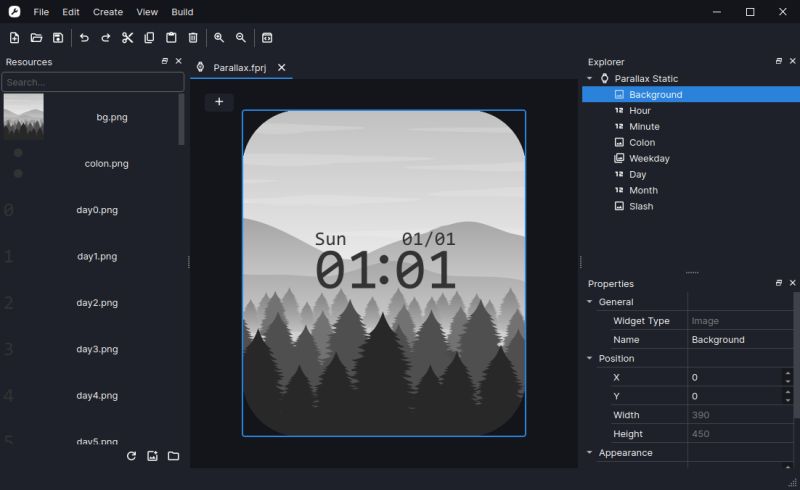Click the Y position value field
Viewport: 800px width, 490px height.
point(735,396)
